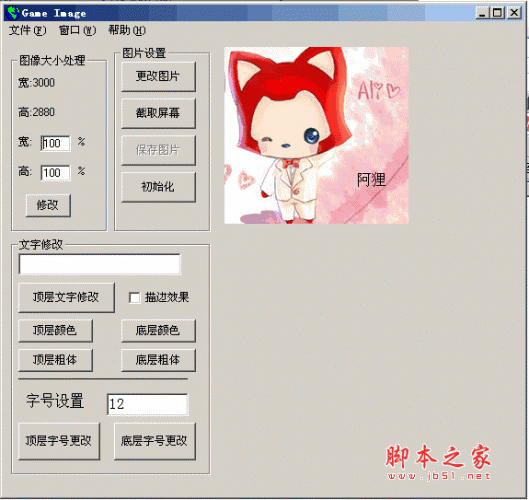The width and height of the screenshot is (529, 500).
Task: Close the Game Image window
Action: pos(514,13)
